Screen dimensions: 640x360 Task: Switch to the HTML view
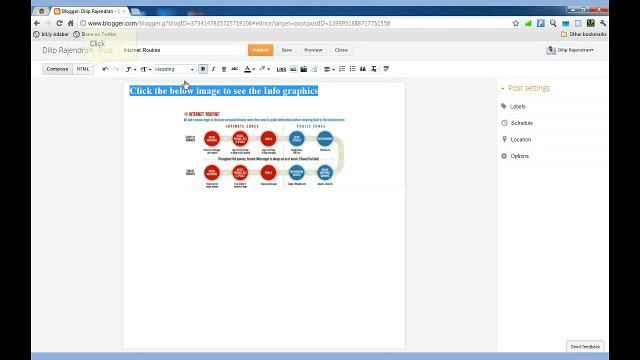click(x=83, y=69)
